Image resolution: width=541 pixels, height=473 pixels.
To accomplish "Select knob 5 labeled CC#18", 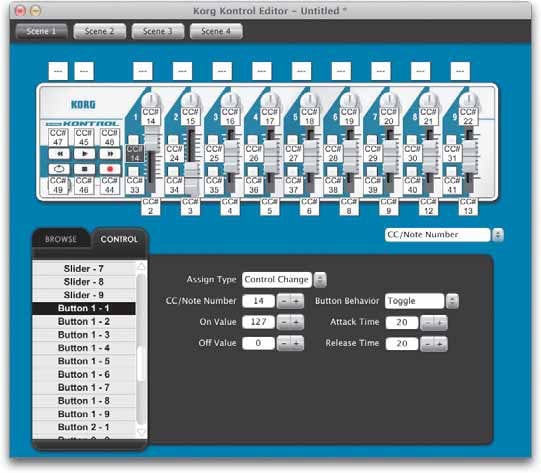I will [x=309, y=117].
